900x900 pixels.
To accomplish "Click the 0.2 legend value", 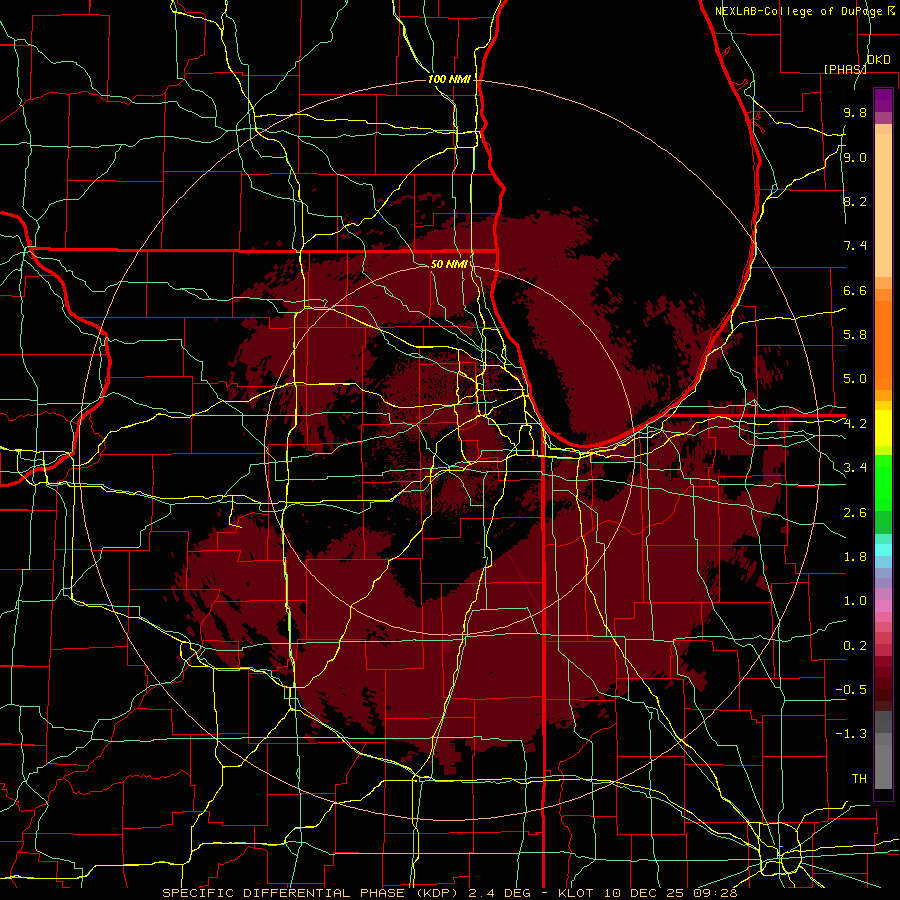I will point(855,646).
